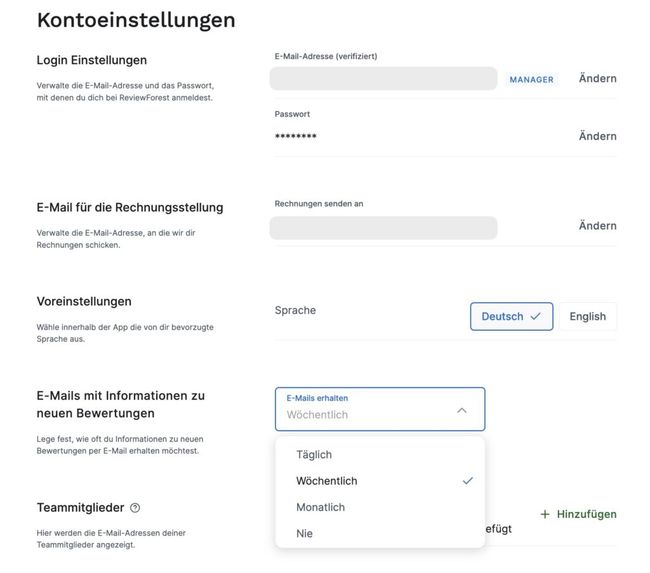Pick Nie to stop review emails

tap(305, 533)
